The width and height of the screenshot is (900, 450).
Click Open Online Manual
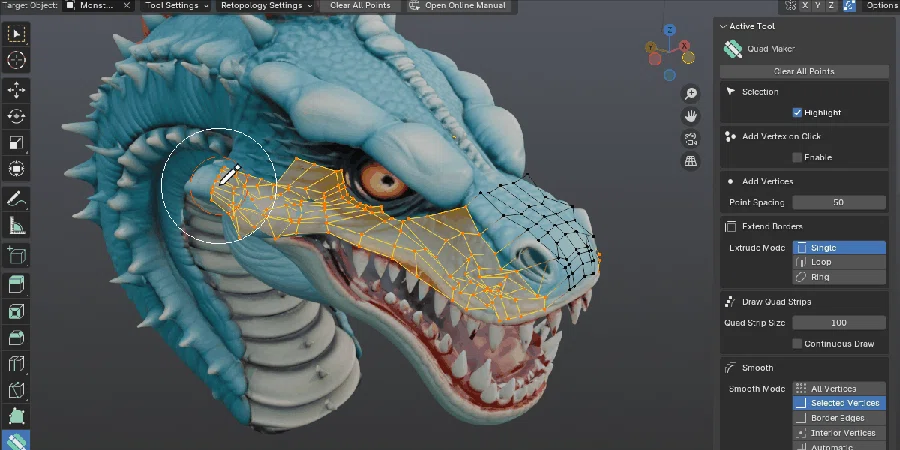(457, 5)
